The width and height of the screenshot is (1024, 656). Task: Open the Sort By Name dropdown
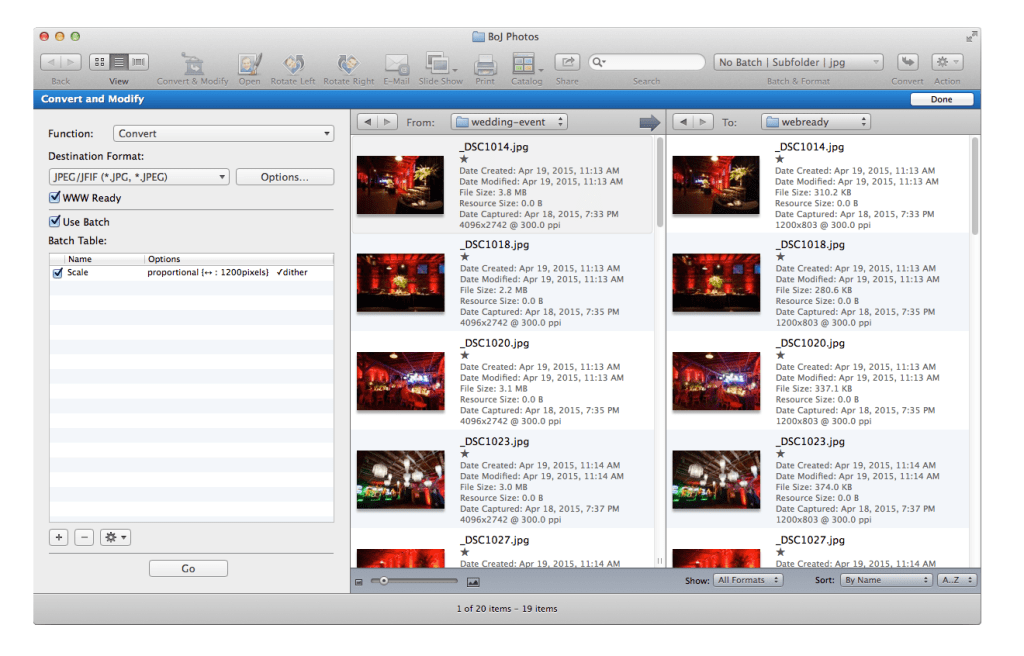coord(885,580)
